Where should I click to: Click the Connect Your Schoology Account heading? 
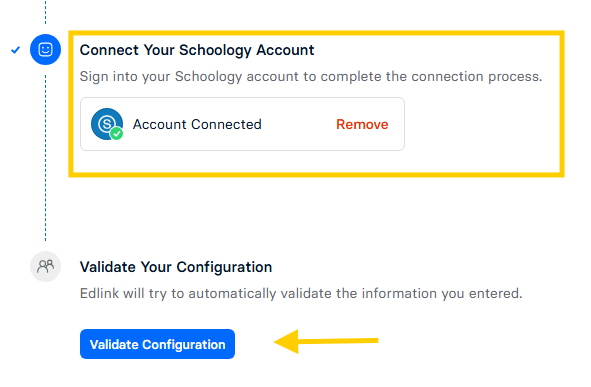[x=197, y=50]
